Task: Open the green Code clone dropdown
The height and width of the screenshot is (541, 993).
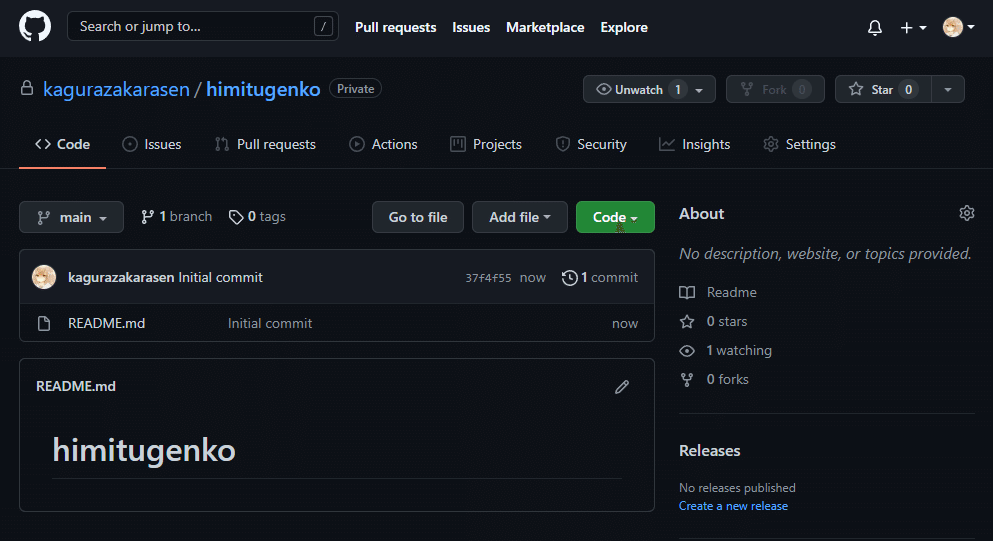Action: point(615,217)
